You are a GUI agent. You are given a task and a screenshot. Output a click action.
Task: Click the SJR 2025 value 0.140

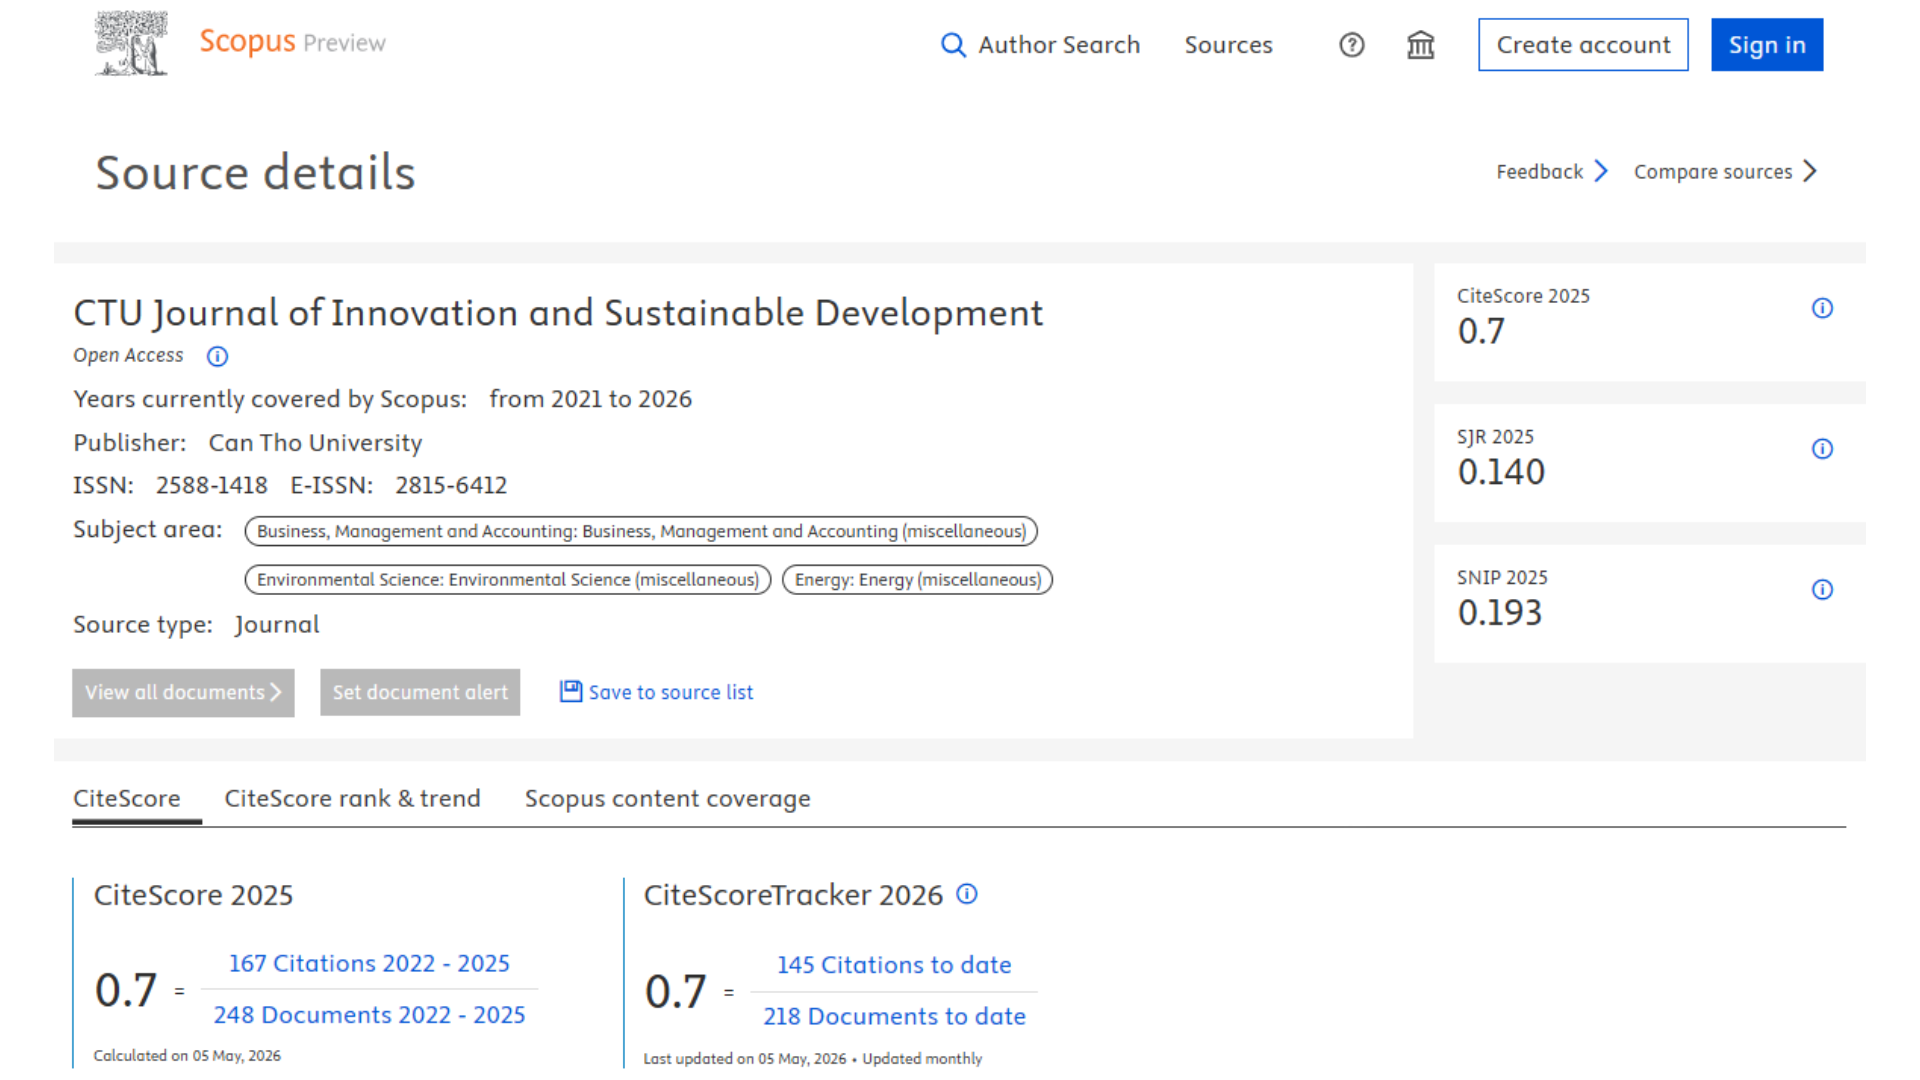[1501, 472]
